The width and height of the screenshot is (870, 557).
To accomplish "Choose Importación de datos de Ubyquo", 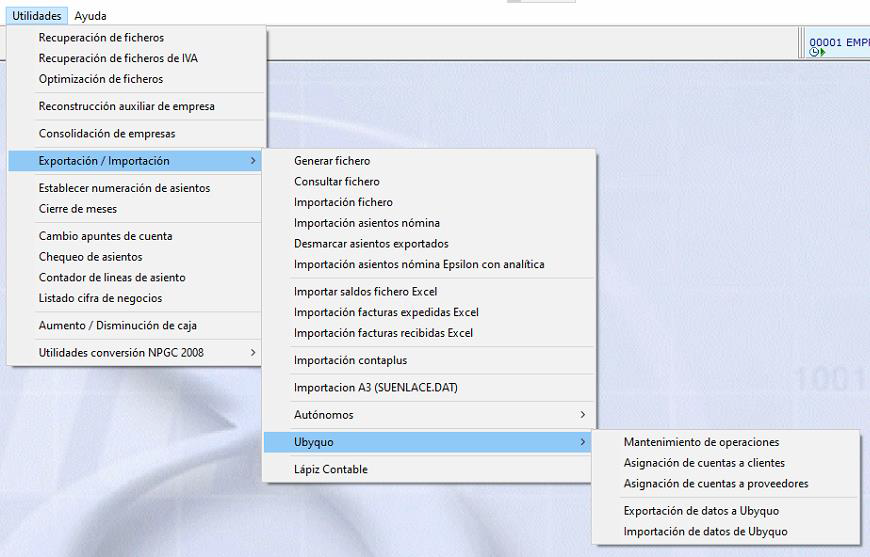I will tap(726, 531).
